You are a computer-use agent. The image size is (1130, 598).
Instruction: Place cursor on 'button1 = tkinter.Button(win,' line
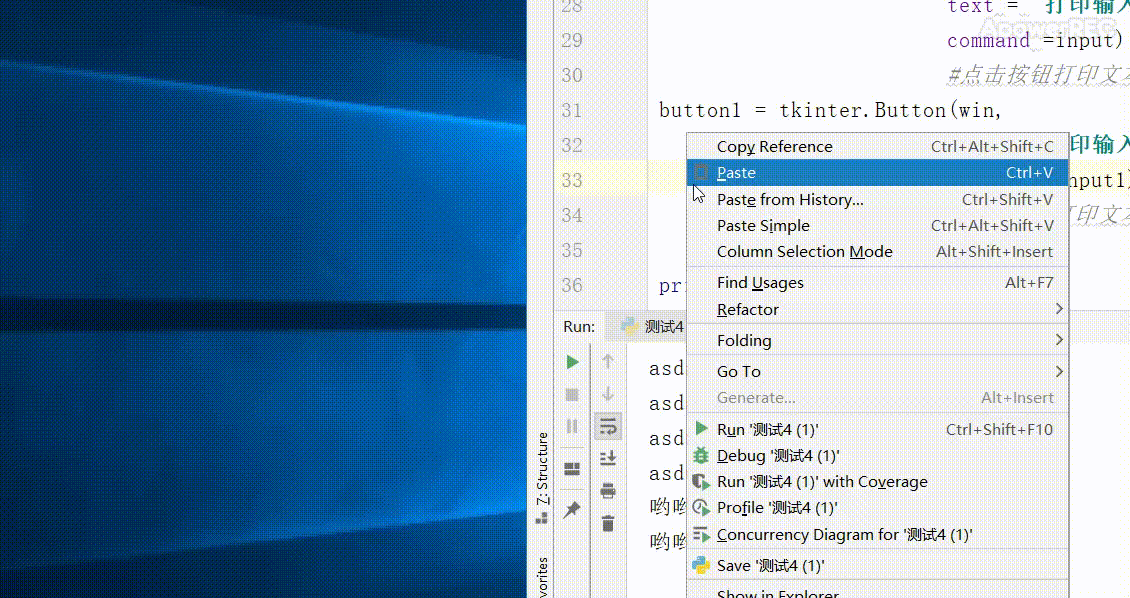pyautogui.click(x=830, y=110)
